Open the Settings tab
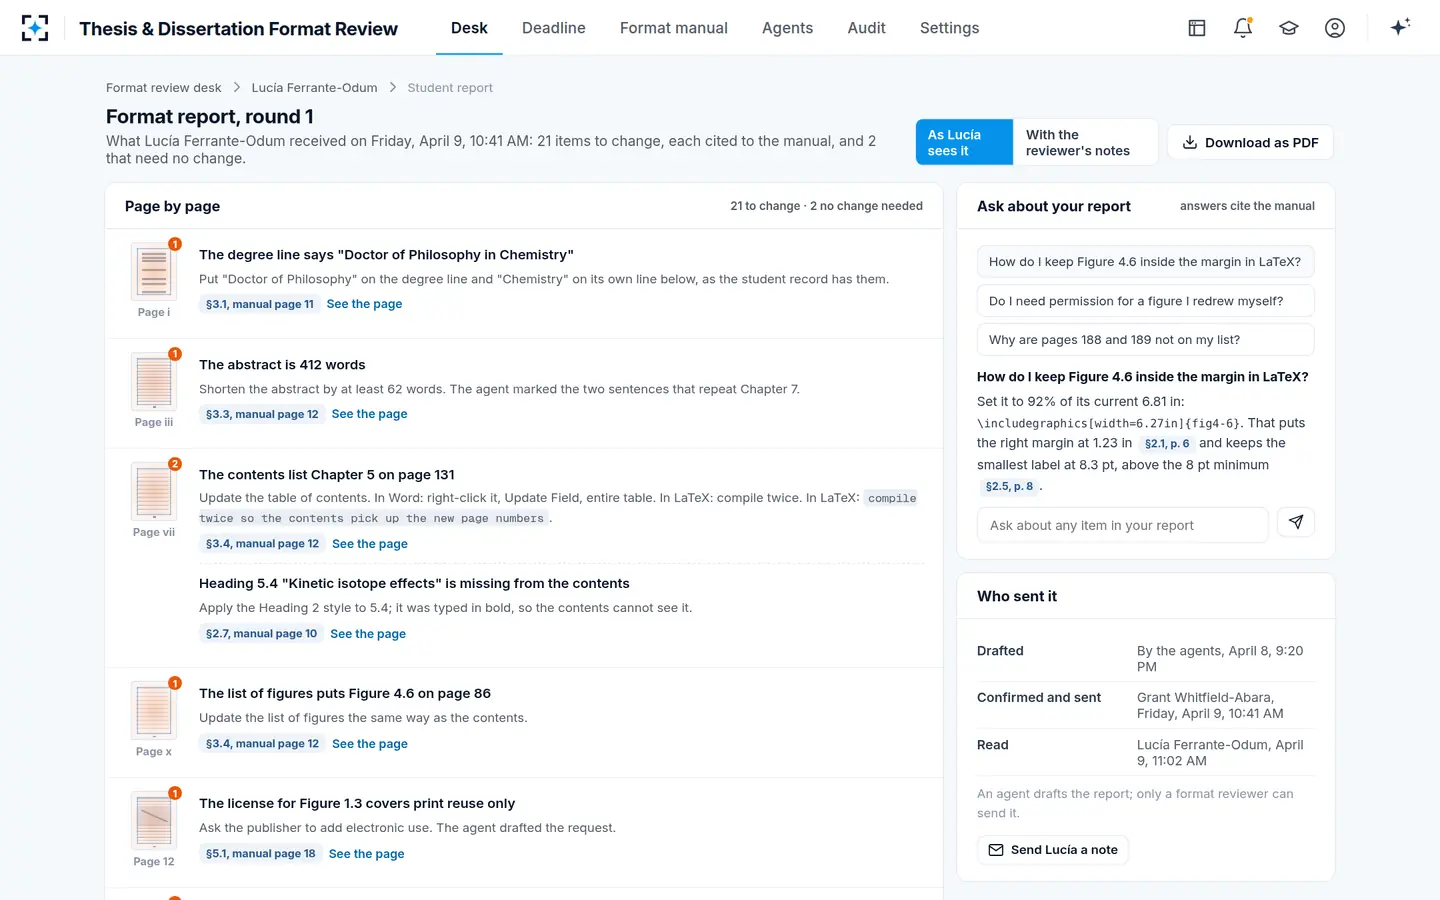This screenshot has height=900, width=1440. (x=950, y=28)
